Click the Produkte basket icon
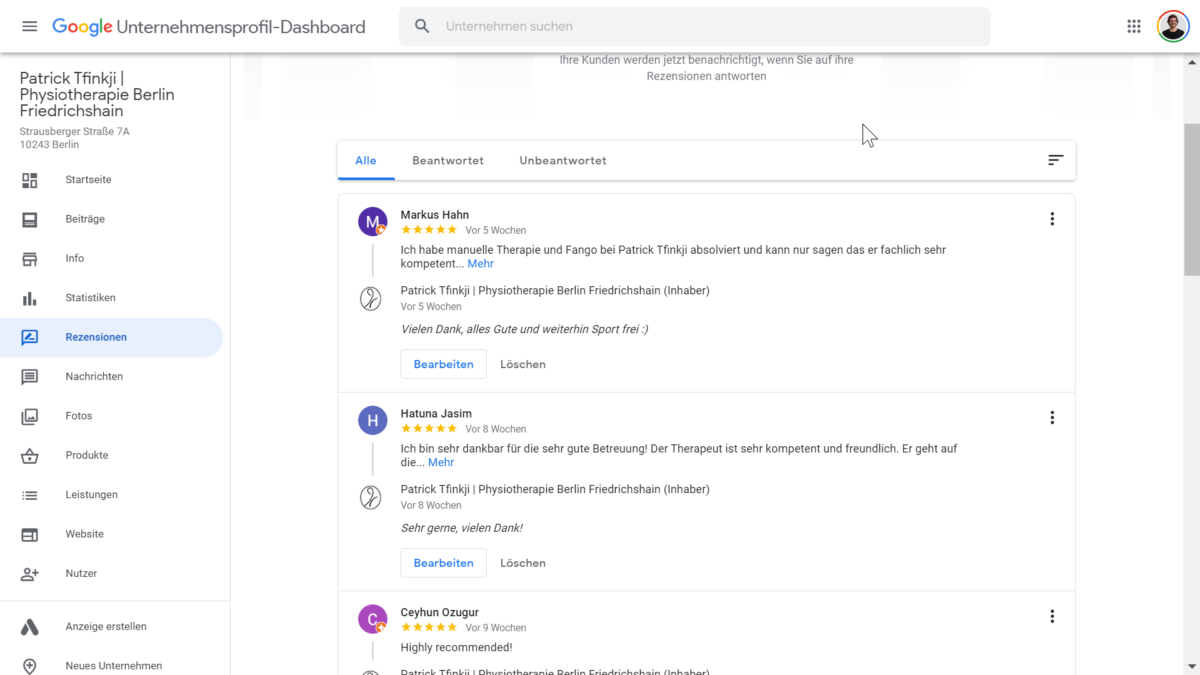Viewport: 1200px width, 675px height. 30,456
